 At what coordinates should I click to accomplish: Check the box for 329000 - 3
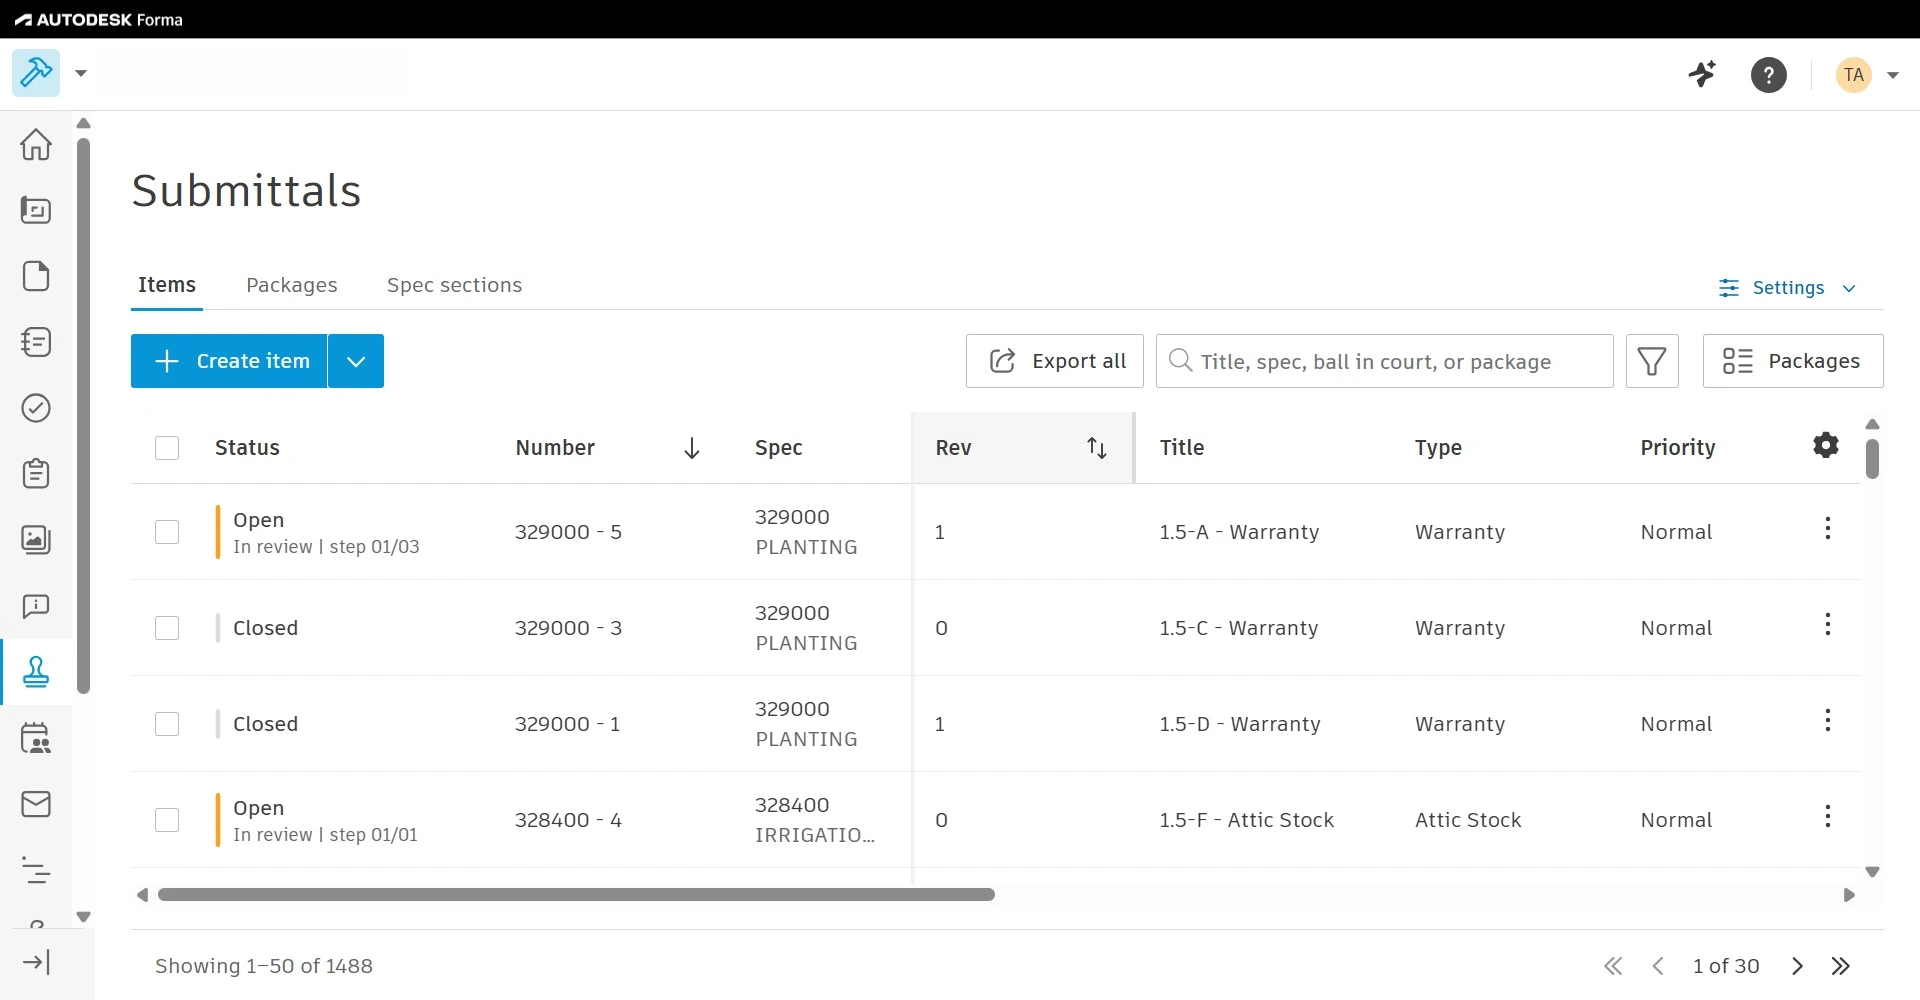point(167,628)
